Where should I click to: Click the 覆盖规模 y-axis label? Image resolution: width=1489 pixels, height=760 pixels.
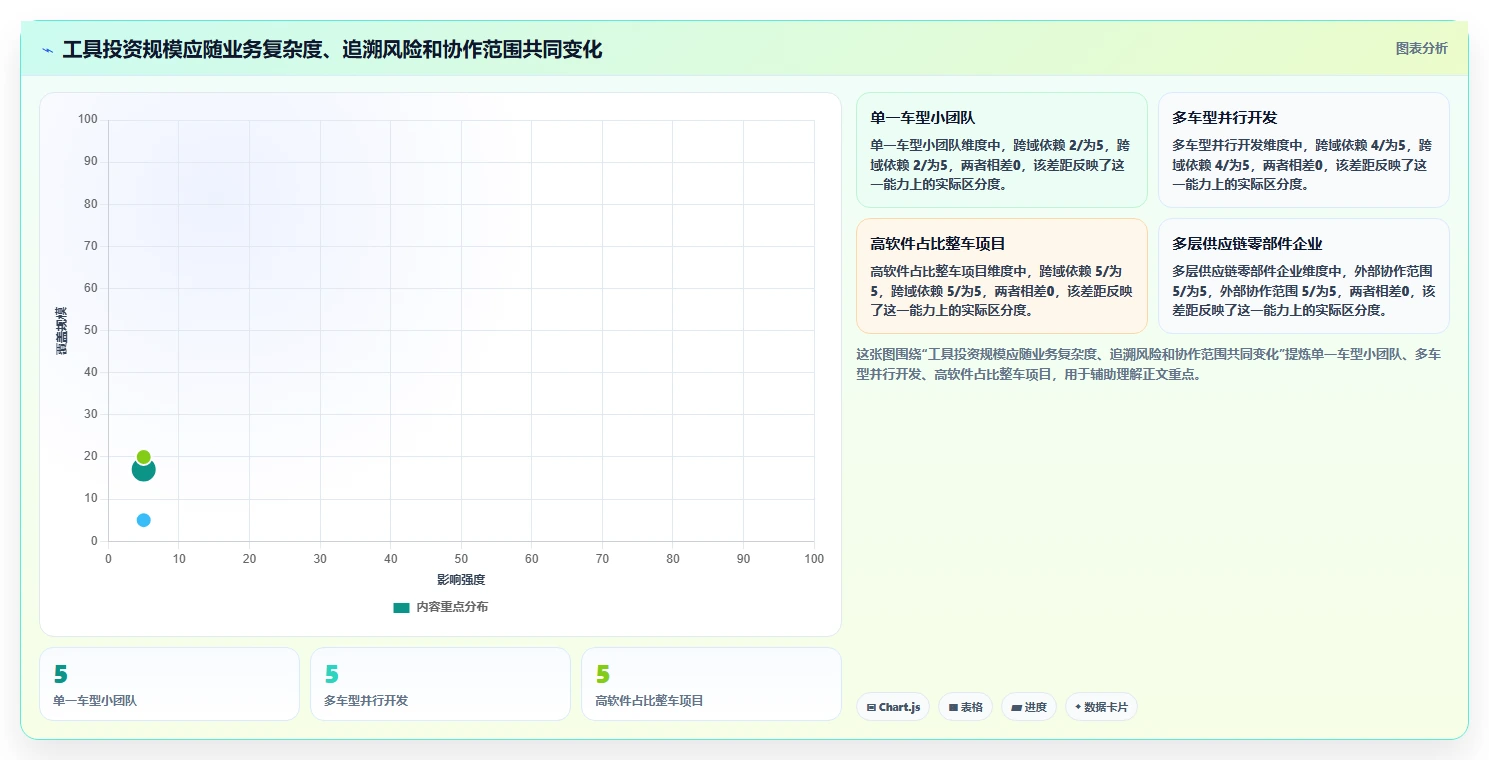pyautogui.click(x=61, y=330)
